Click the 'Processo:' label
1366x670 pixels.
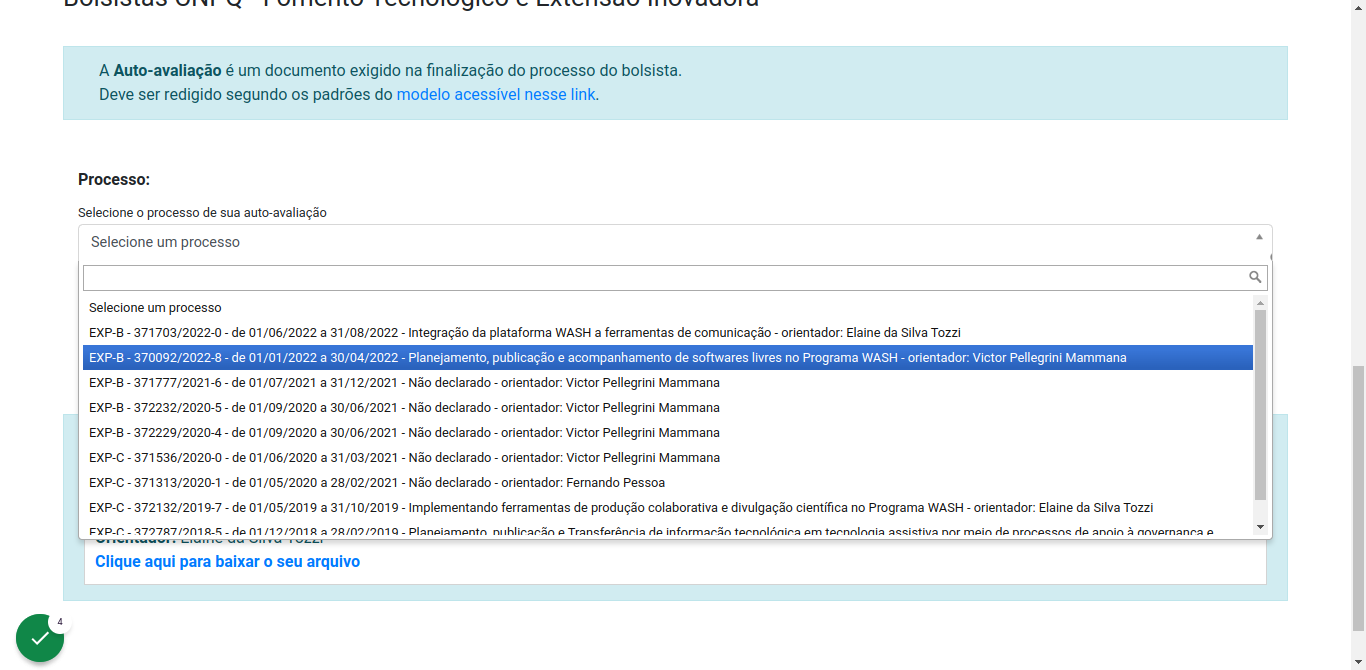point(114,179)
